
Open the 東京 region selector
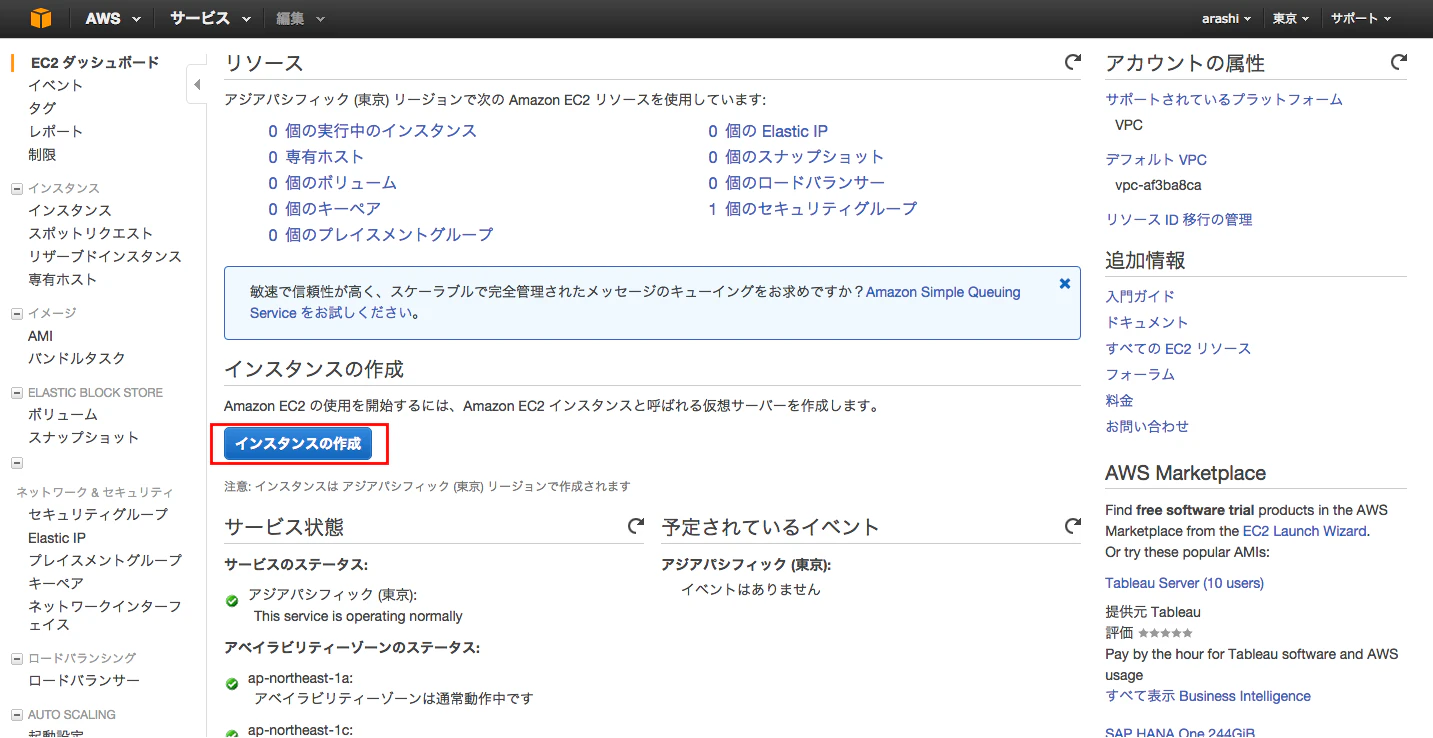pos(1292,18)
